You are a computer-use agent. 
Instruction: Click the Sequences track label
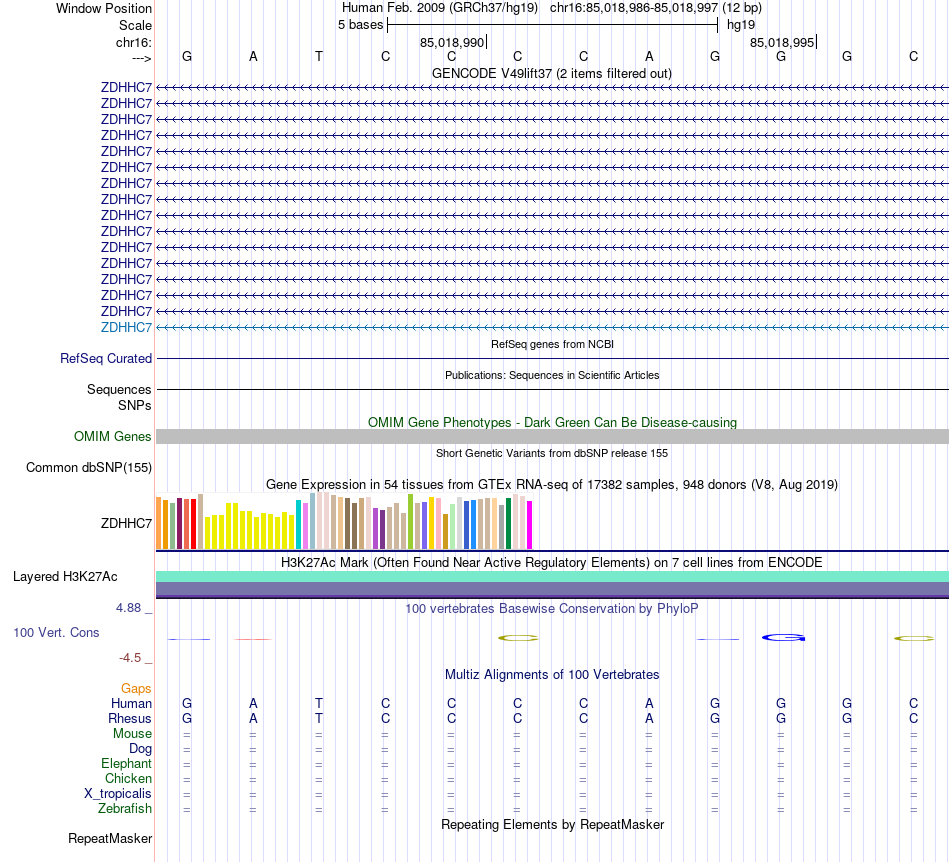(x=119, y=390)
